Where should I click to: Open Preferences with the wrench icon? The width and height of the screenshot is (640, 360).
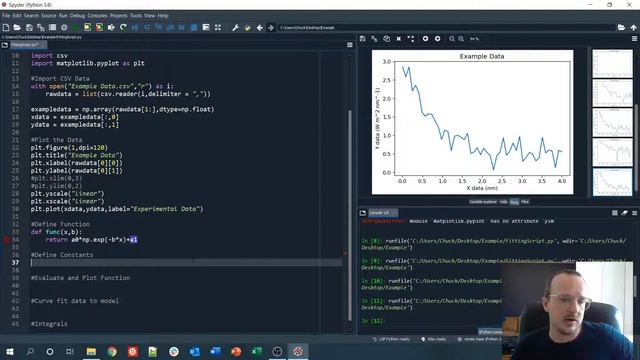(236, 27)
